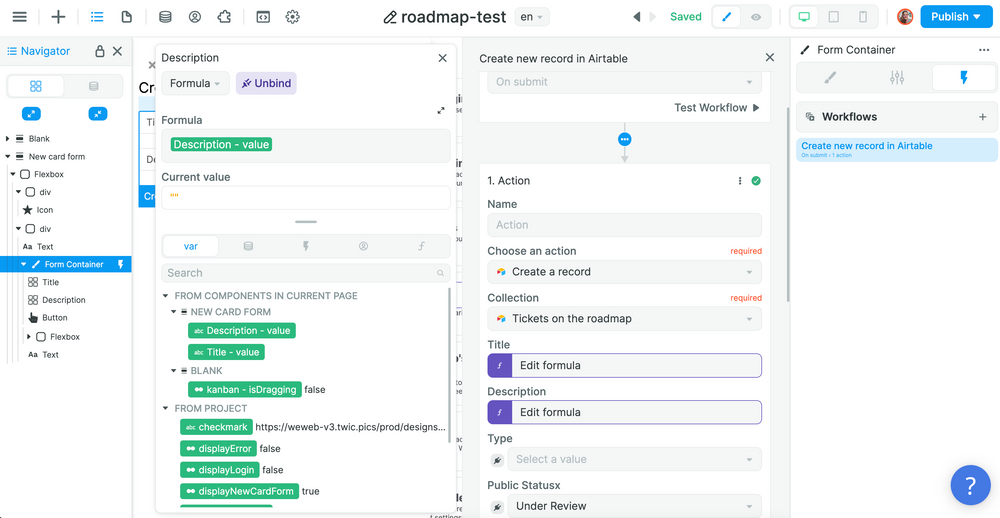Switch to preview mode with eye toggle
This screenshot has height=518, width=1000.
coord(756,17)
